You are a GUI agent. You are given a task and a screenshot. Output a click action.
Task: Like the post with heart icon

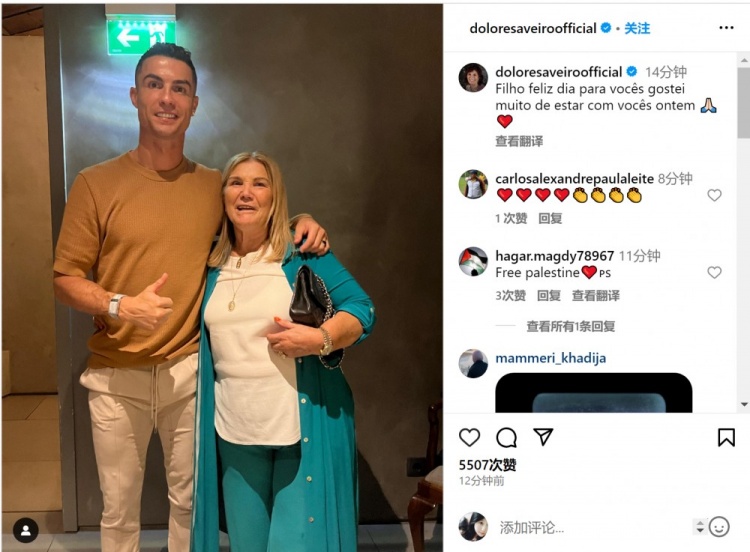469,437
